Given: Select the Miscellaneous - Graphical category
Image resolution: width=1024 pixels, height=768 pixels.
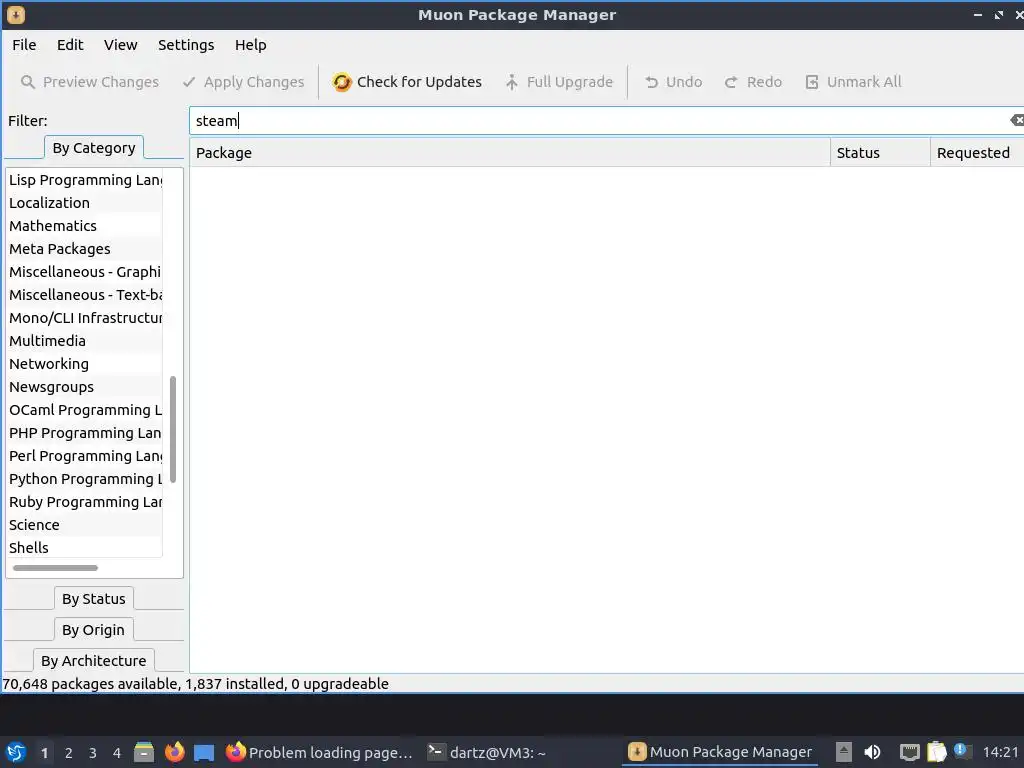Looking at the screenshot, I should pos(85,272).
